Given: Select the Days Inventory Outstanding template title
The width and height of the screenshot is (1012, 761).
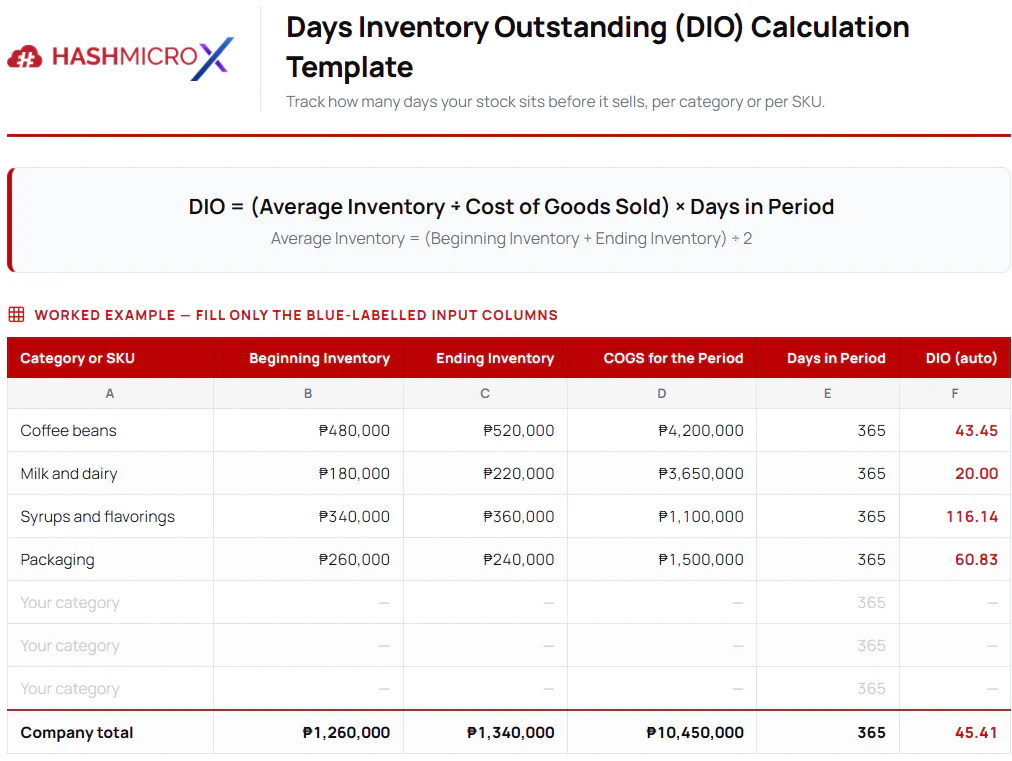Looking at the screenshot, I should click(x=598, y=47).
